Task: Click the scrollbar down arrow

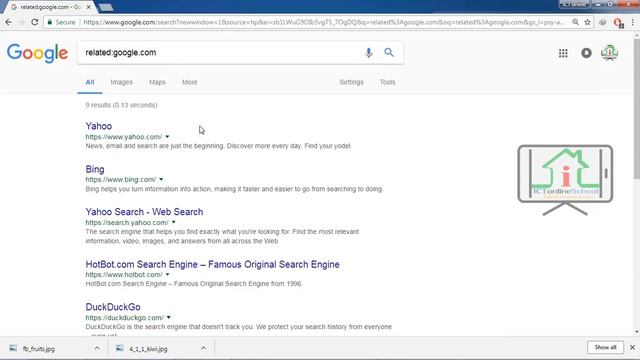Action: click(637, 332)
